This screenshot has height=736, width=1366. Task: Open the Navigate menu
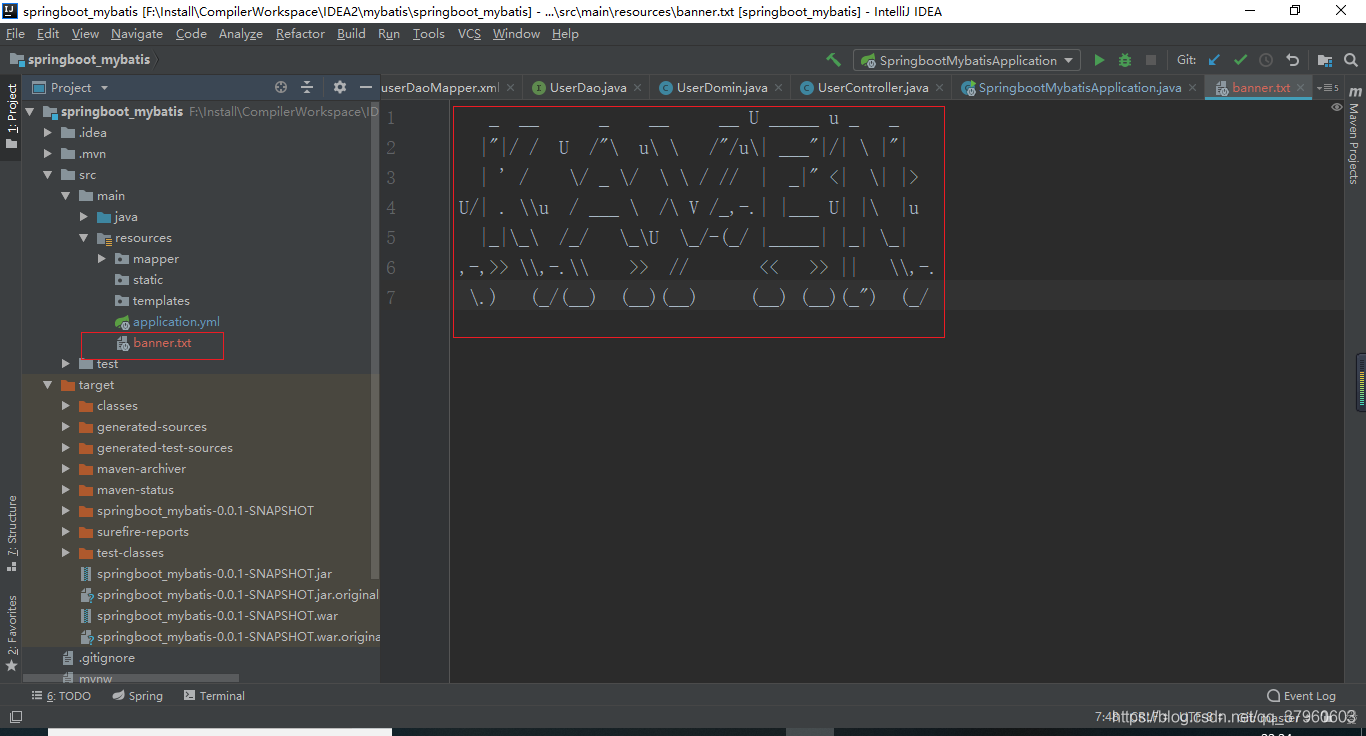[x=137, y=34]
